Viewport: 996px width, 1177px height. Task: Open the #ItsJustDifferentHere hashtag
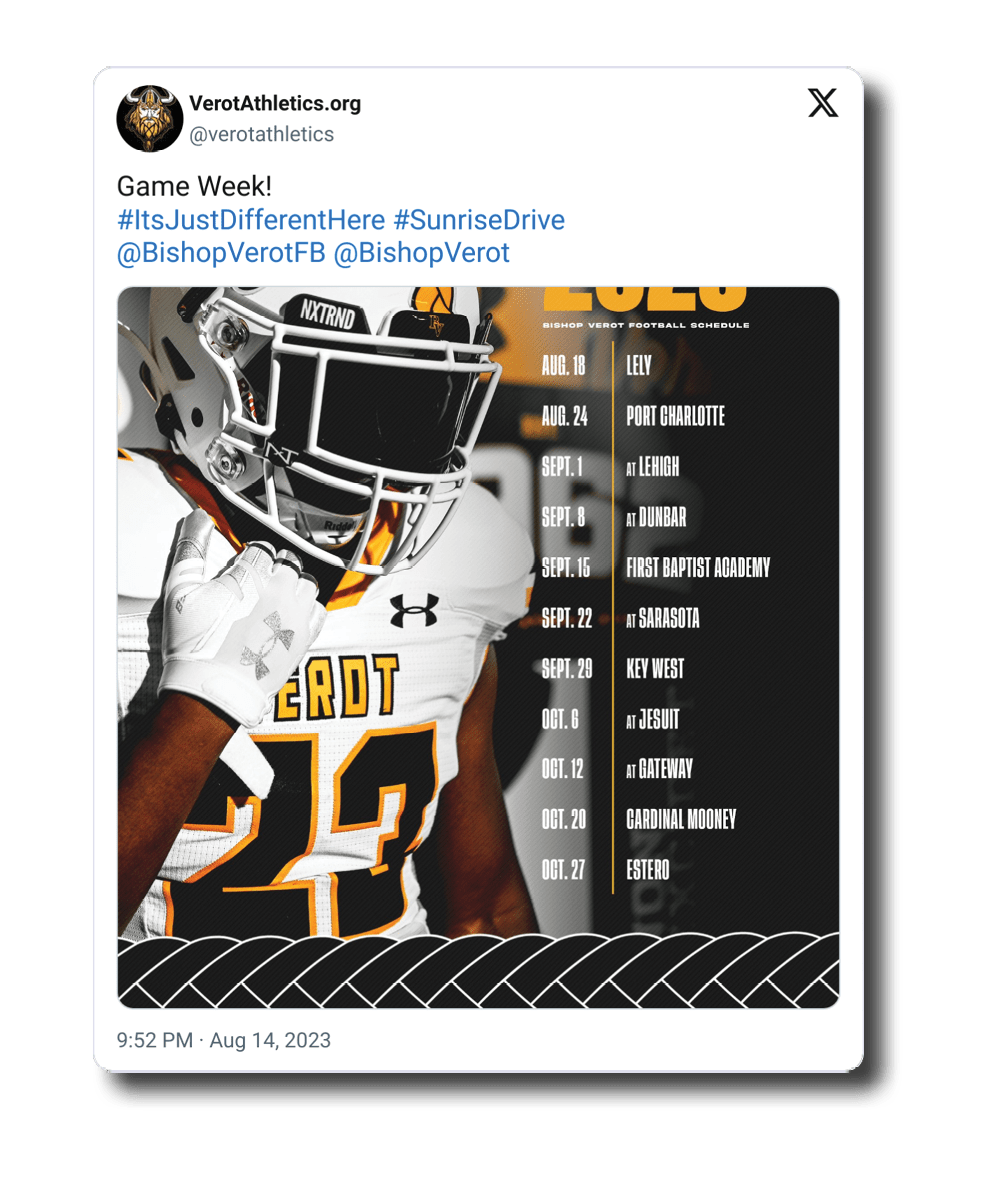[x=244, y=220]
